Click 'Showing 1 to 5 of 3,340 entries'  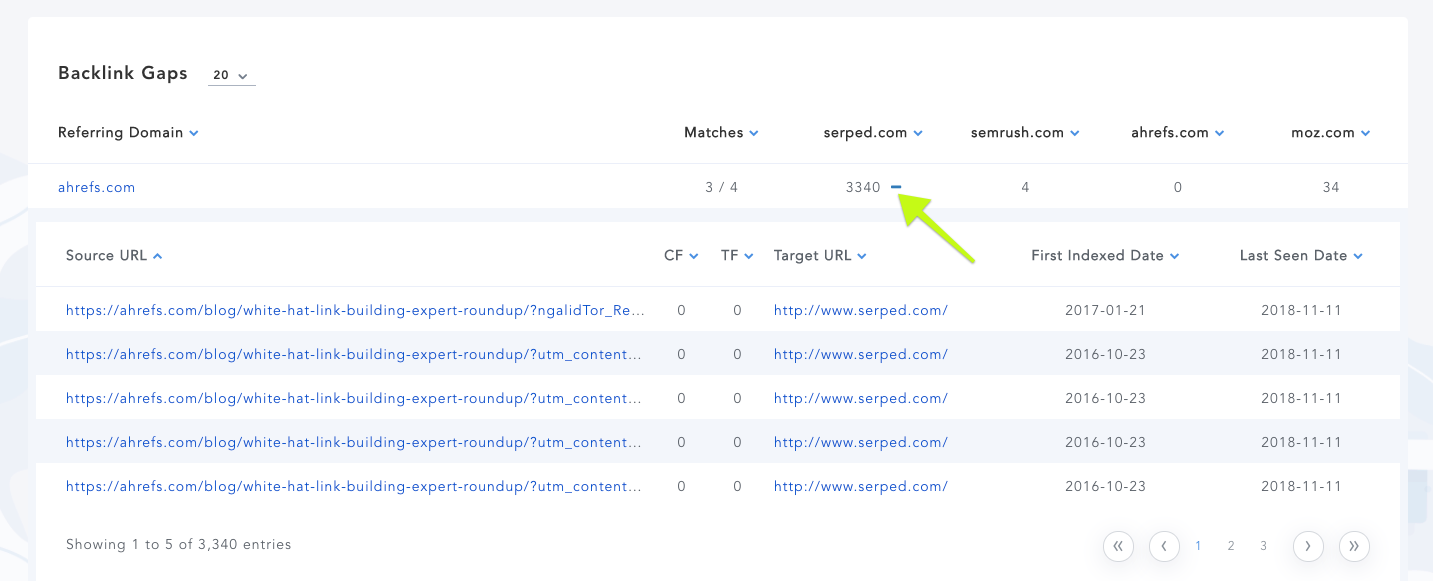click(x=179, y=545)
